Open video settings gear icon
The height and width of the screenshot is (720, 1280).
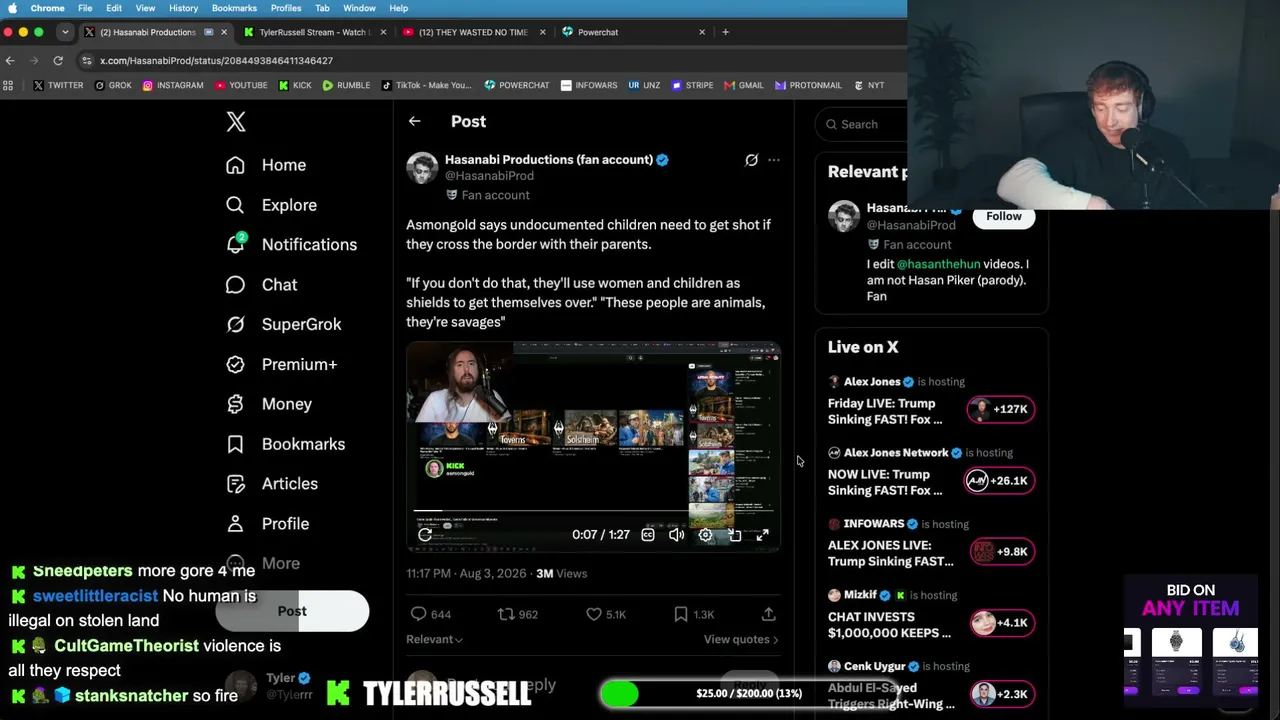705,535
